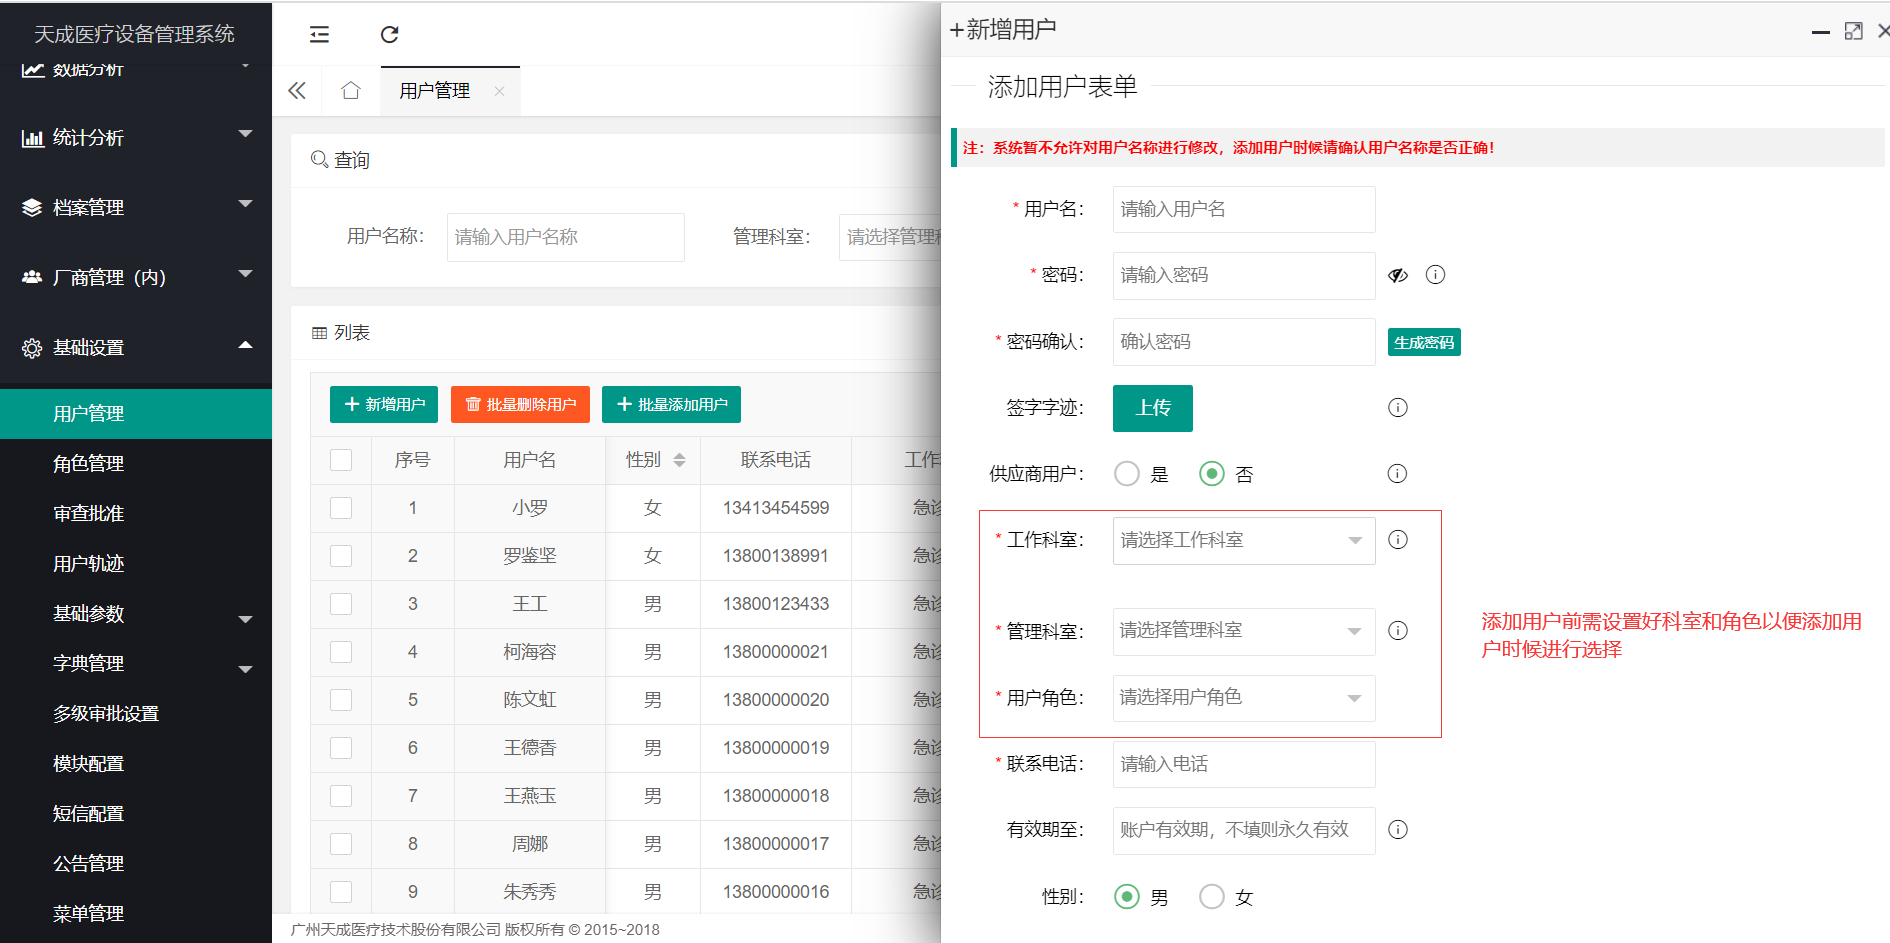Click the info icon next to 管理科室
This screenshot has width=1890, height=943.
[x=1398, y=631]
